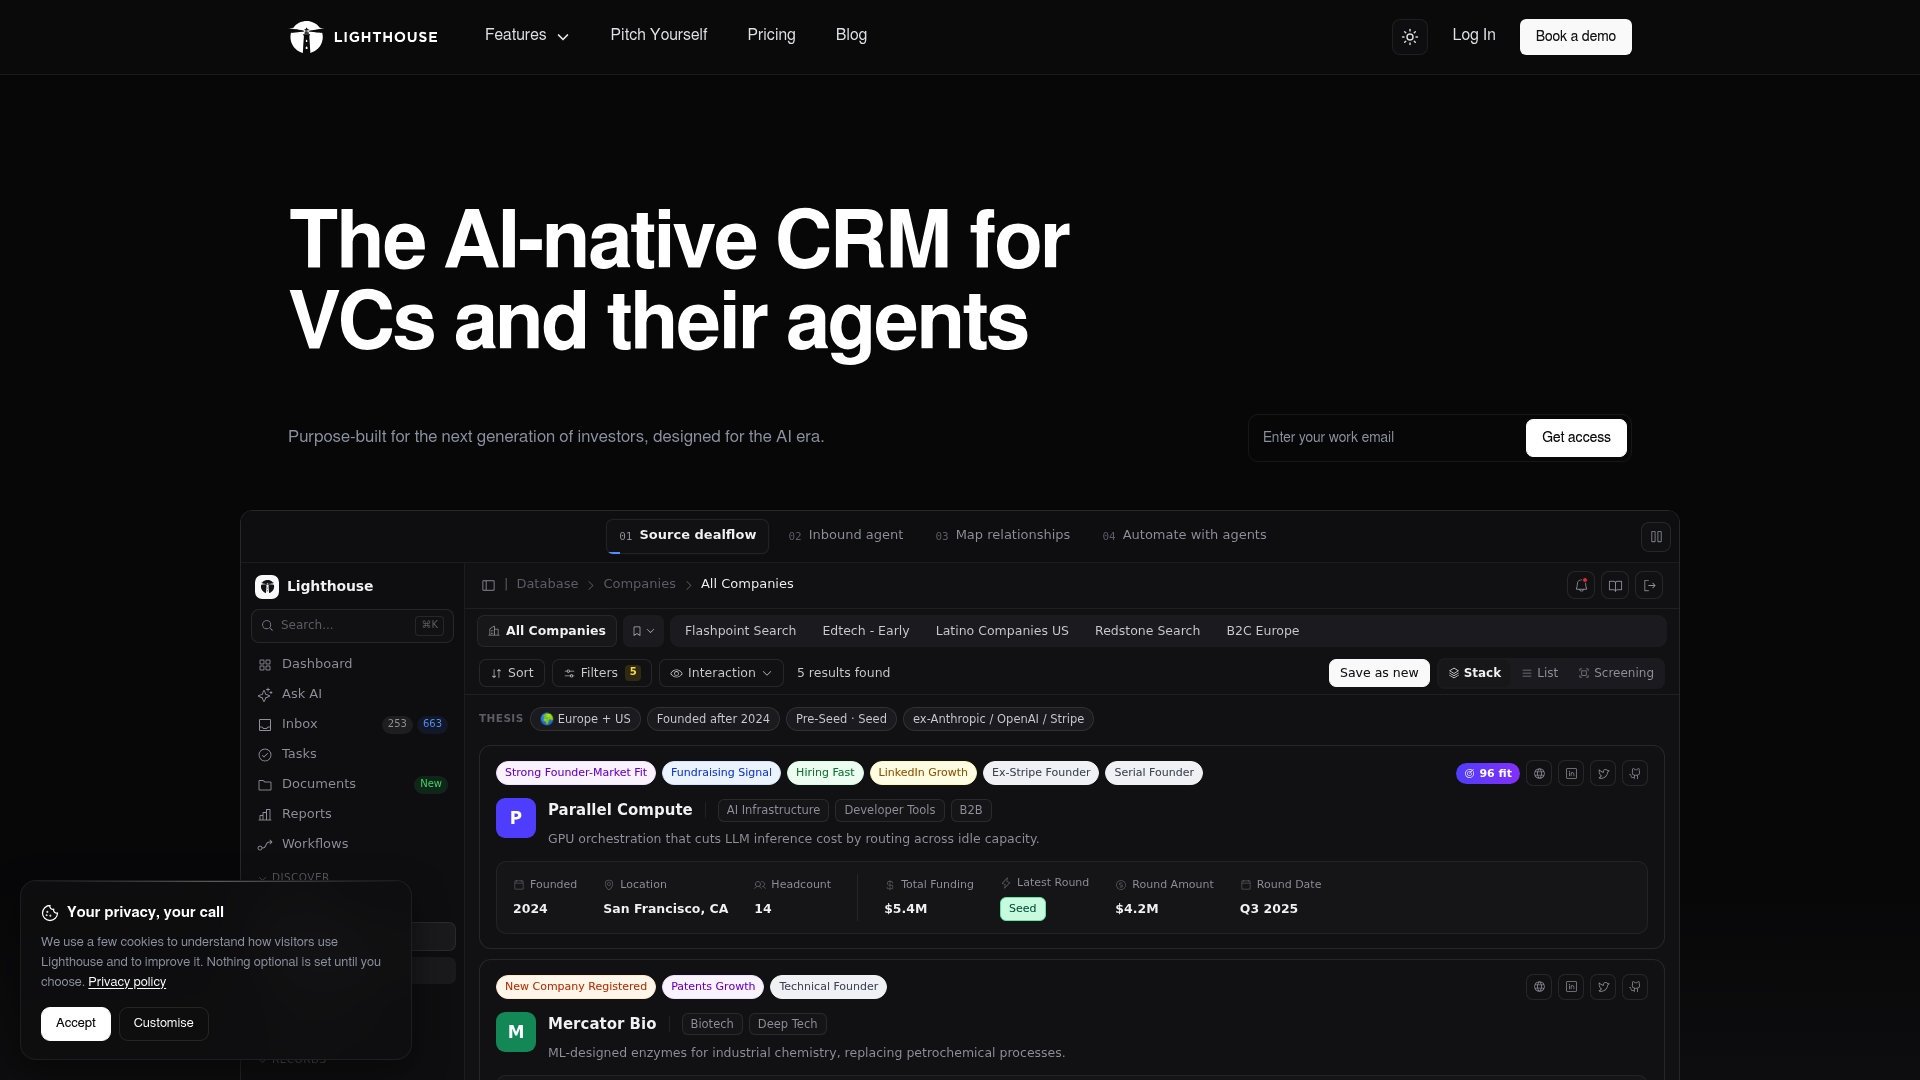The width and height of the screenshot is (1920, 1080).
Task: Toggle the ex-Anthropic / OpenAI / Stripe chip
Action: pos(998,719)
